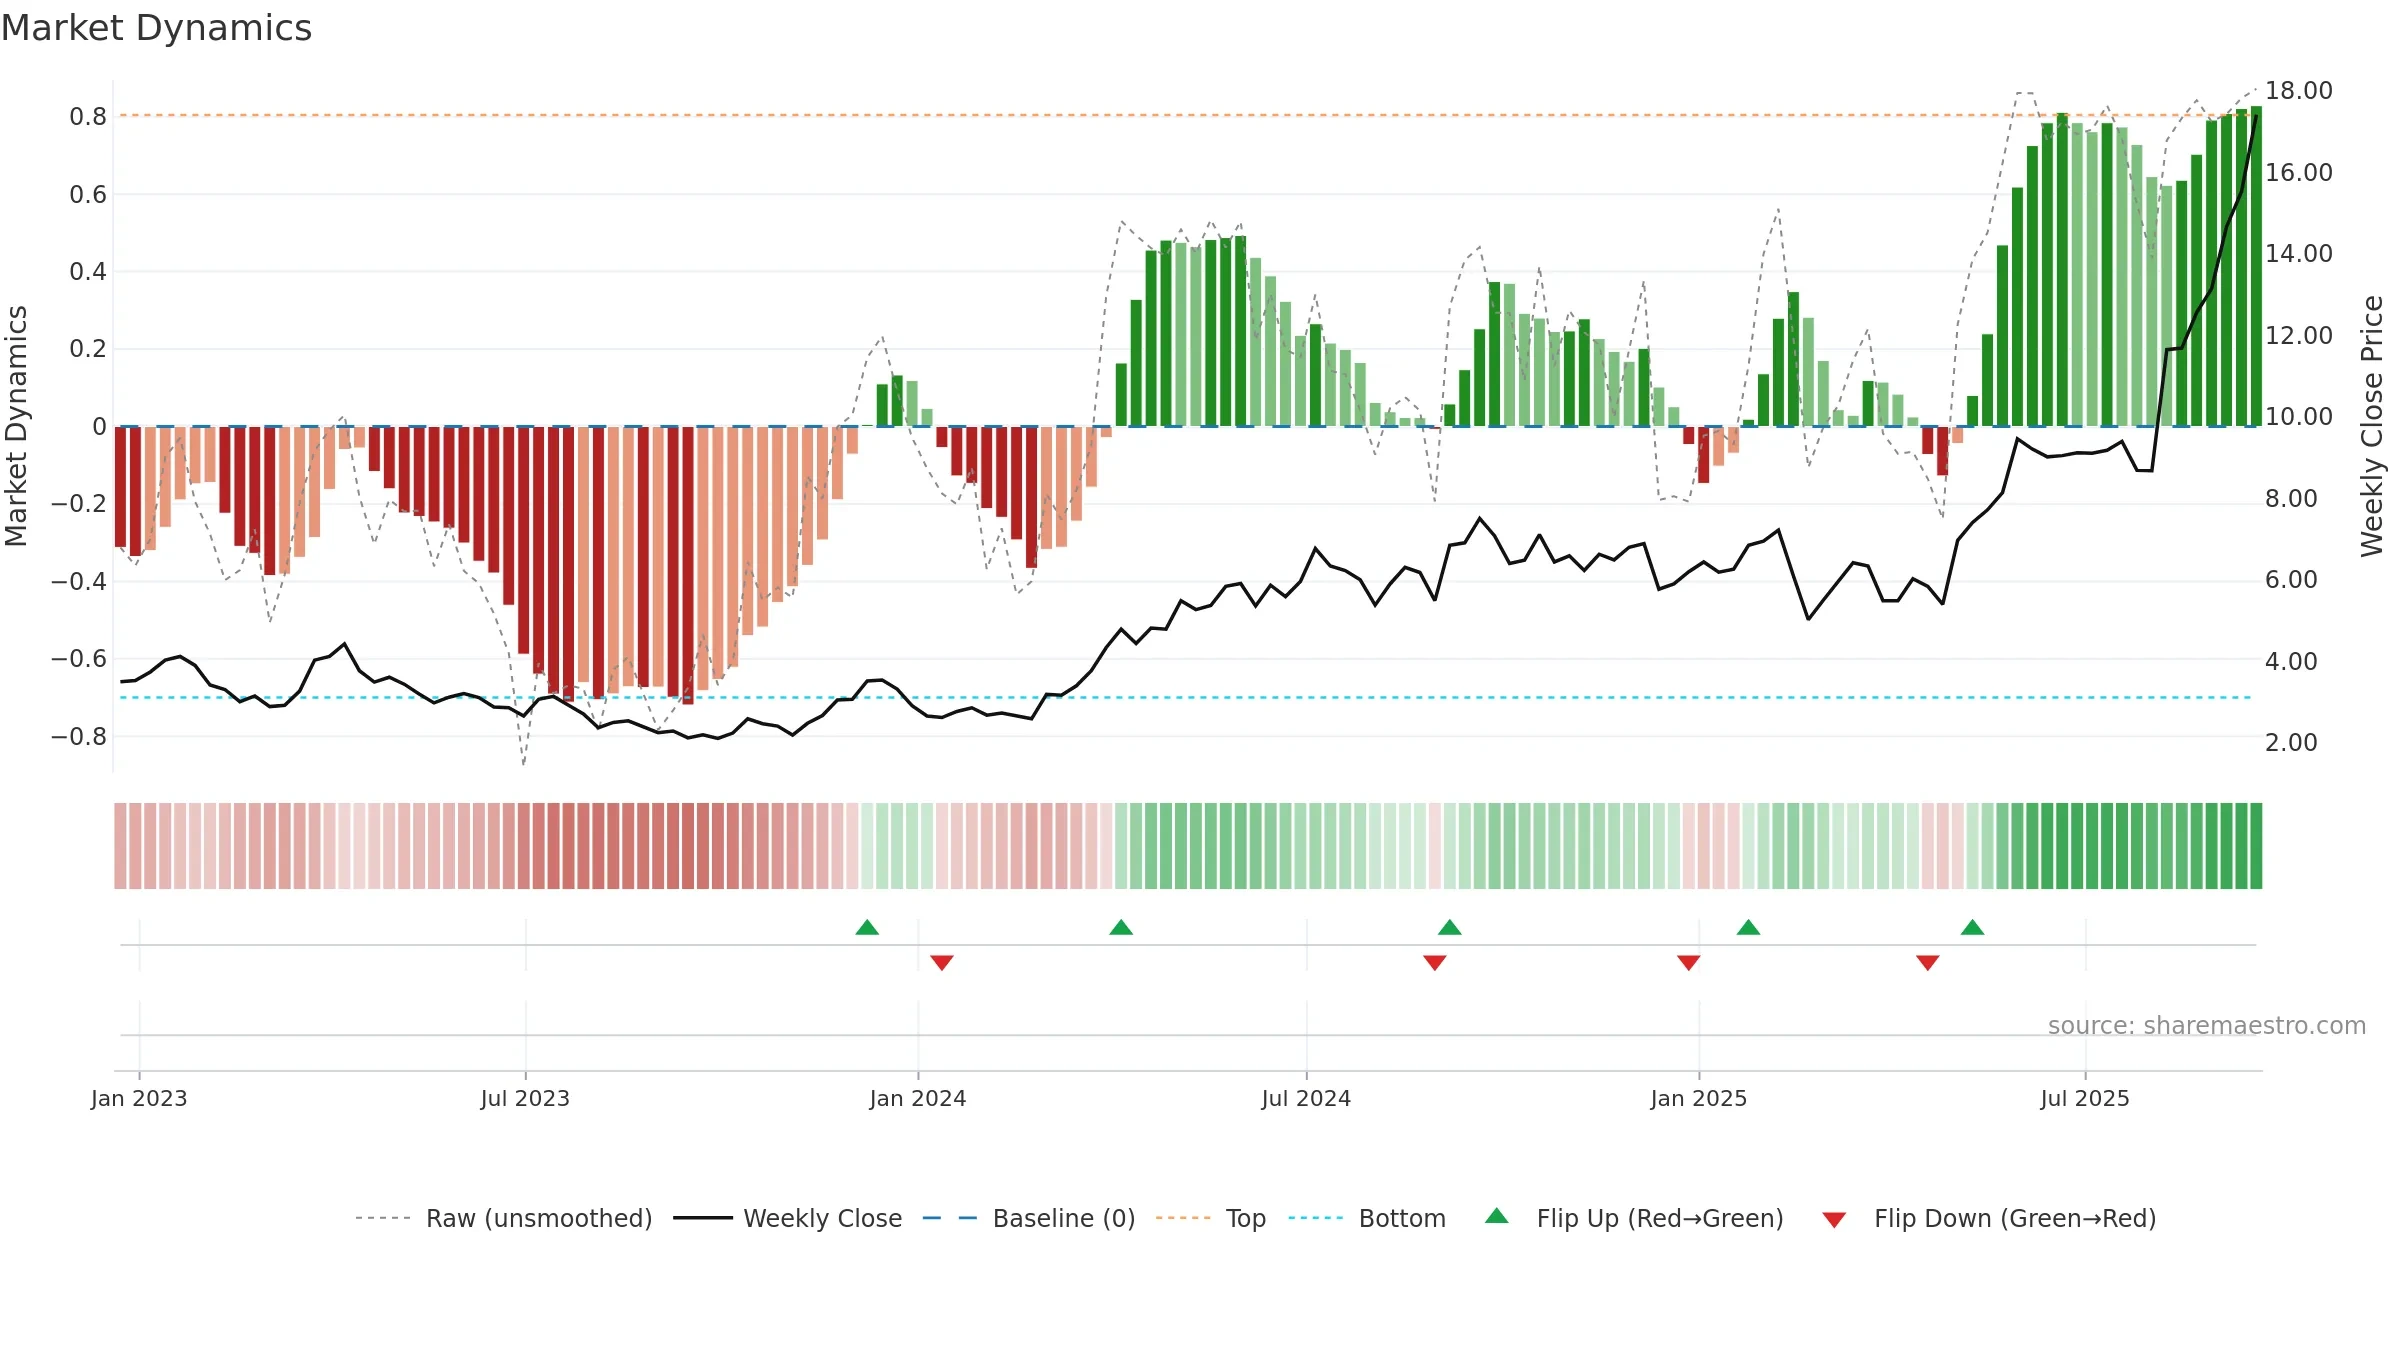Click the 2.00 price axis tick

point(2291,743)
